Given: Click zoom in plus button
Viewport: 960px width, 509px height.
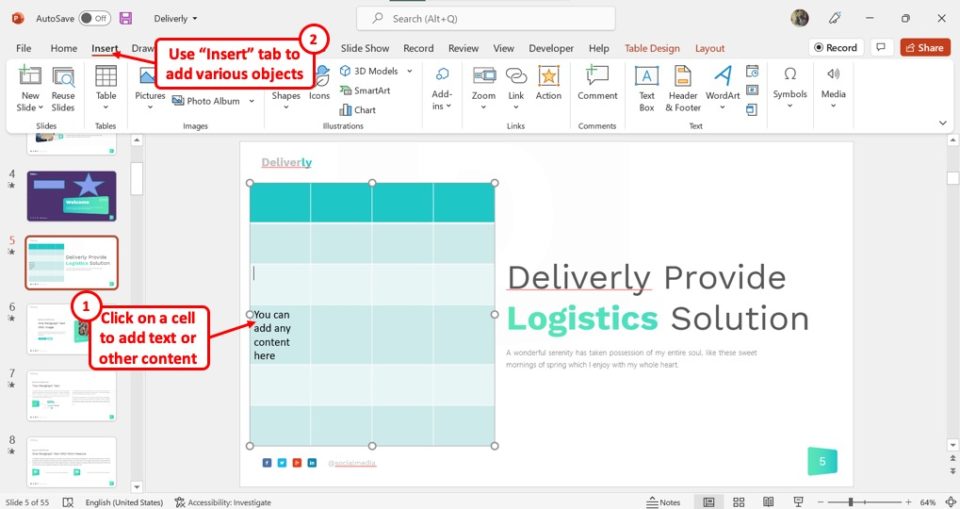Looking at the screenshot, I should point(909,502).
